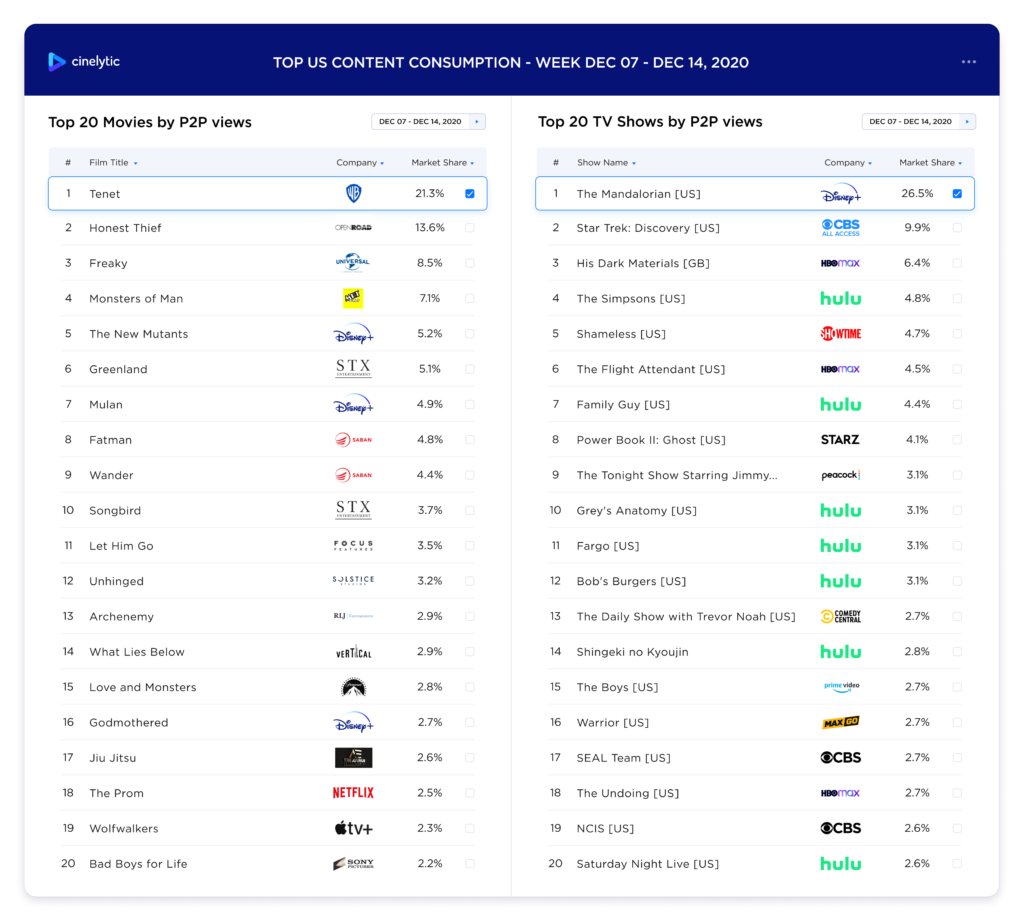The image size is (1024, 921).
Task: Click the yellow logo beside Monsters of Man
Action: [353, 298]
